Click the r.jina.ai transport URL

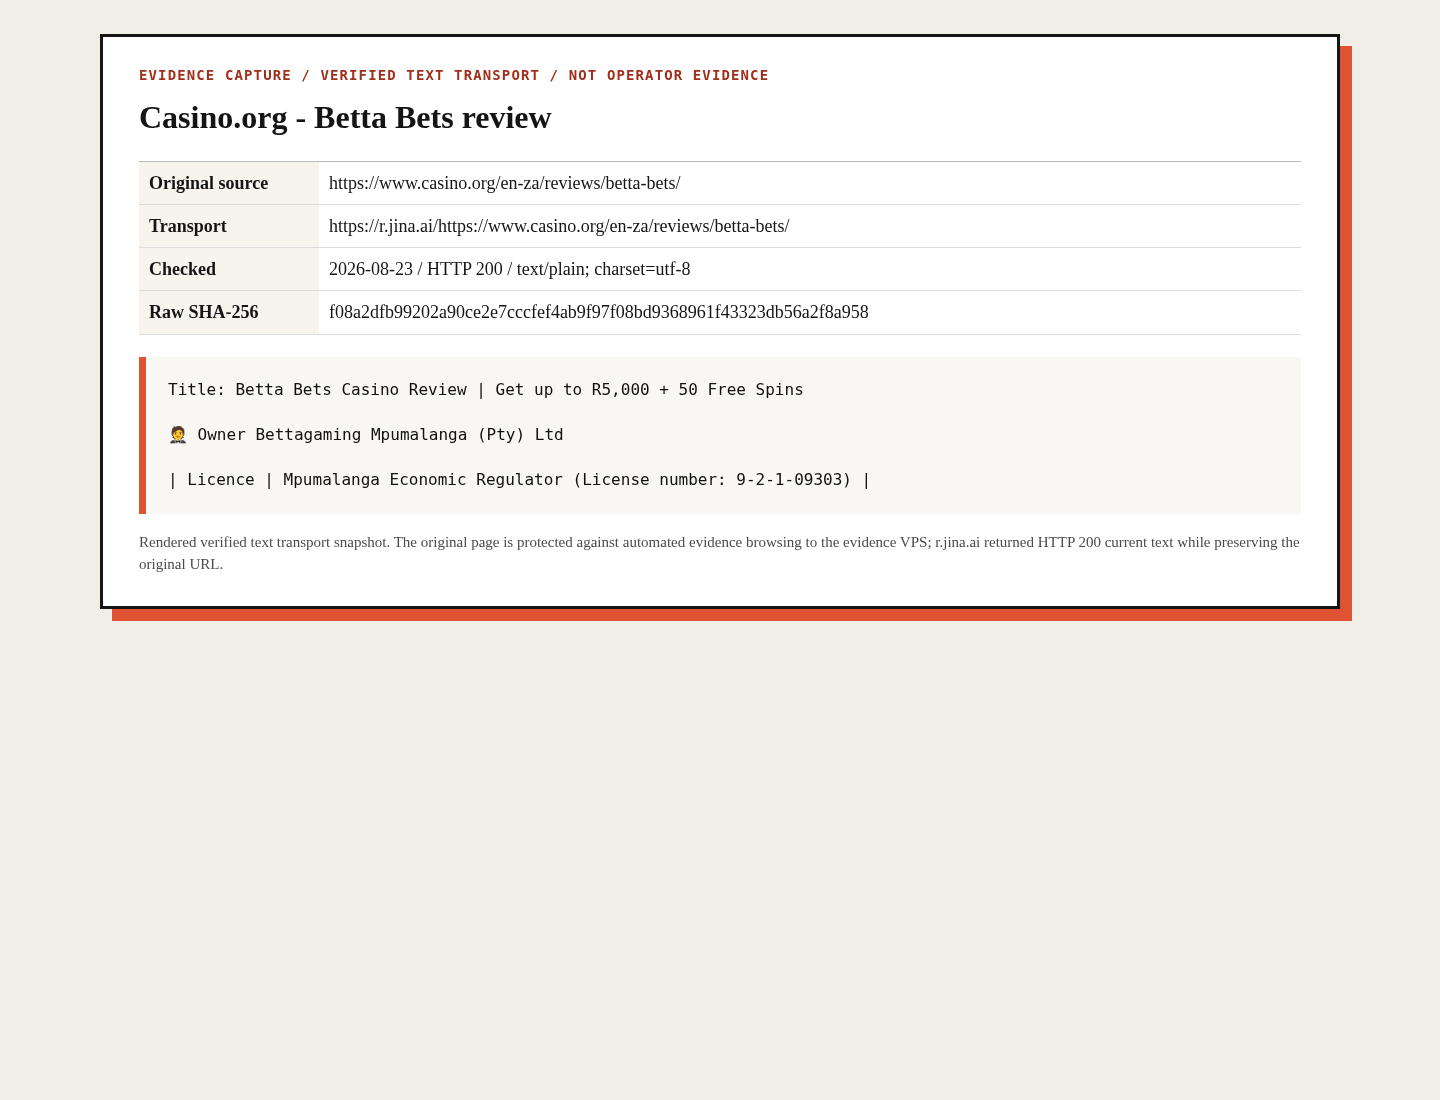[559, 226]
